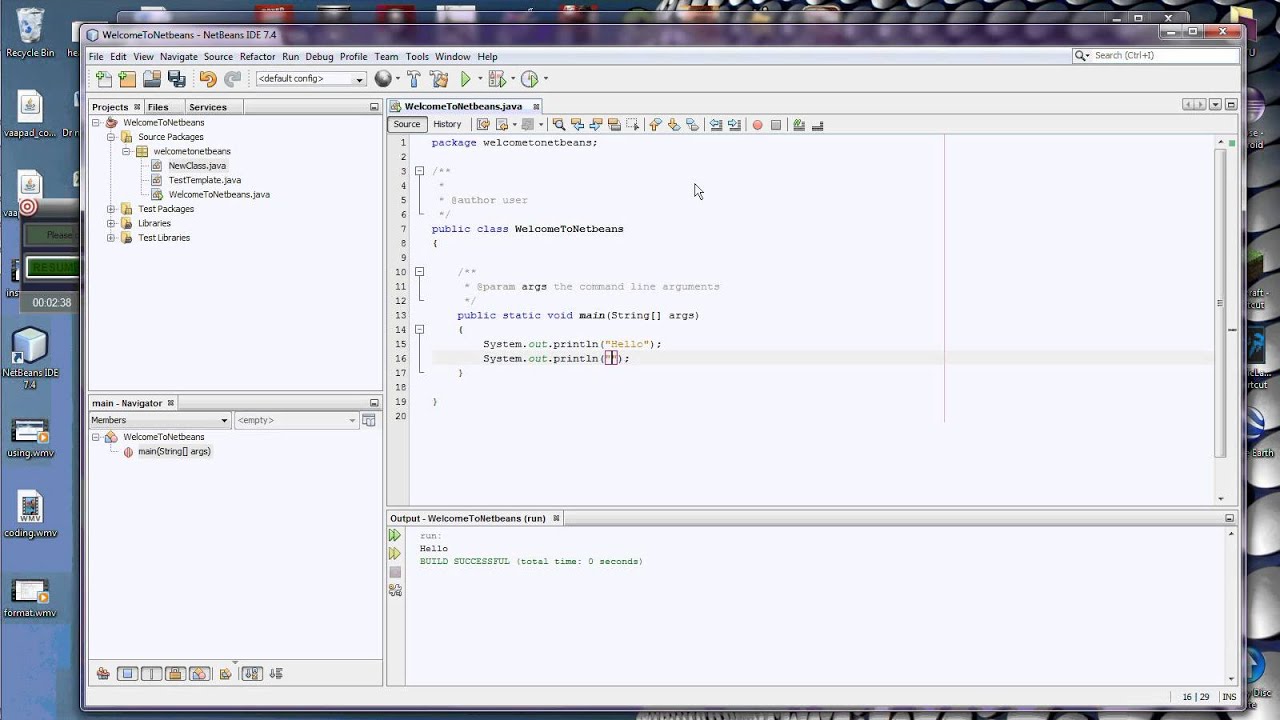Collapse the Javadoc comment fold at line 3
The height and width of the screenshot is (720, 1280).
tap(419, 171)
